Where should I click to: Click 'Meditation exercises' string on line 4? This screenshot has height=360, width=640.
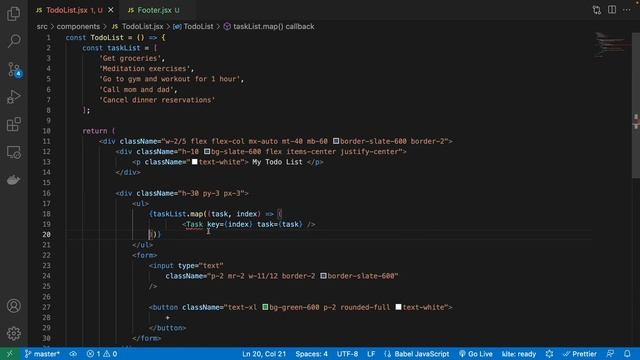coord(145,69)
